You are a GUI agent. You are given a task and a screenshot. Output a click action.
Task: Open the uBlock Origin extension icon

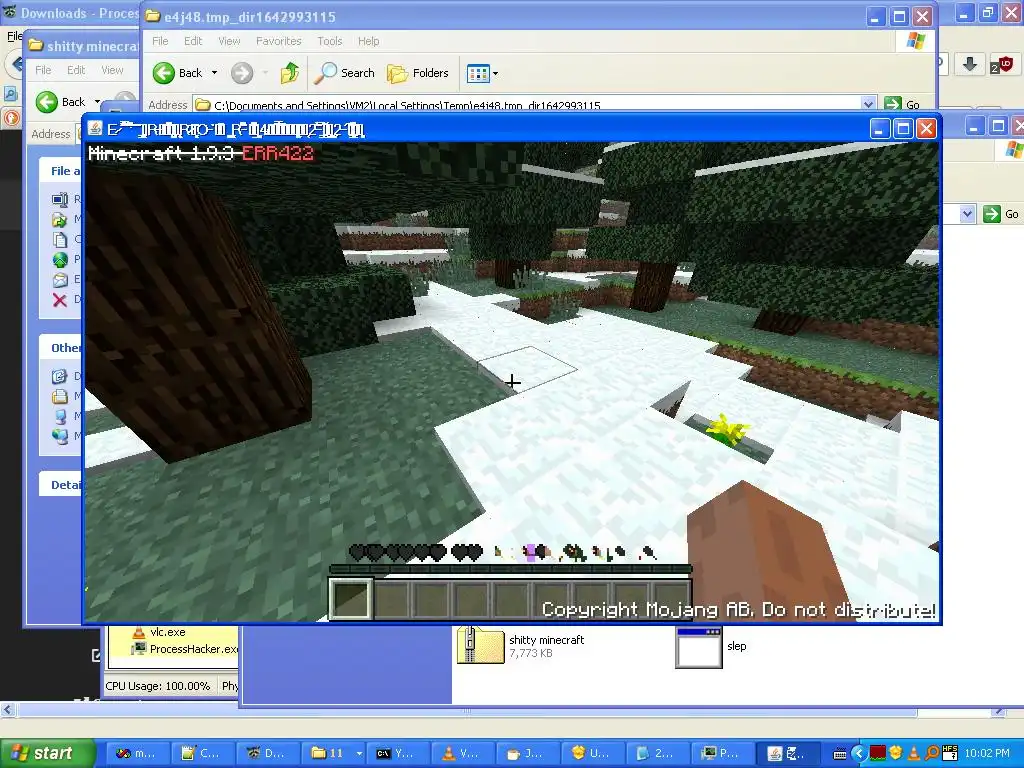1001,64
